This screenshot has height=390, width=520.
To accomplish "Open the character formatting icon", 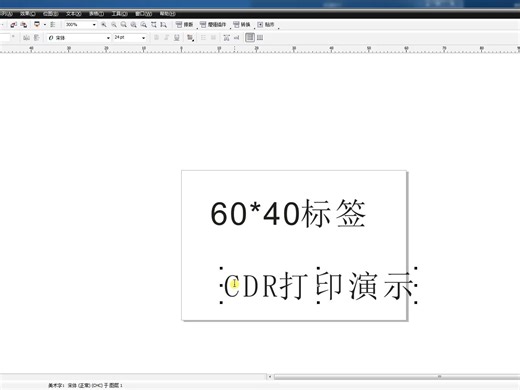I will [226, 38].
